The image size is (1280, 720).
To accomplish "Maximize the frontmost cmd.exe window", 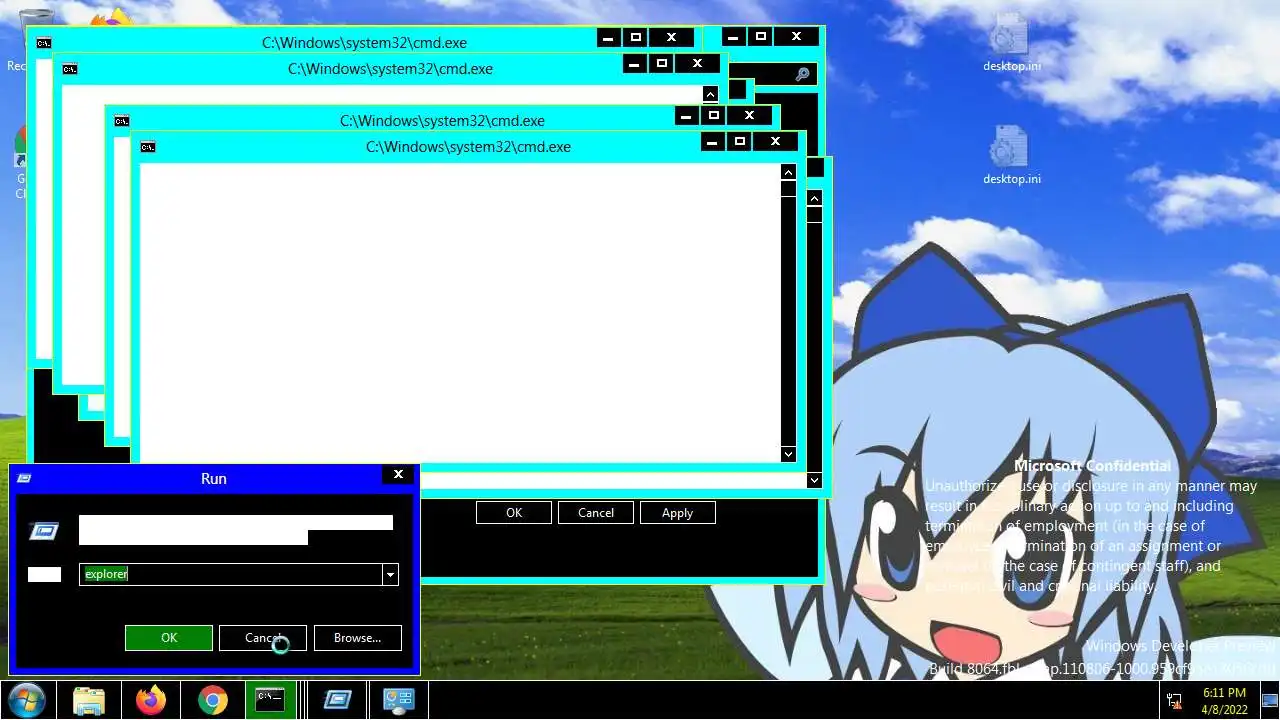I will [740, 142].
